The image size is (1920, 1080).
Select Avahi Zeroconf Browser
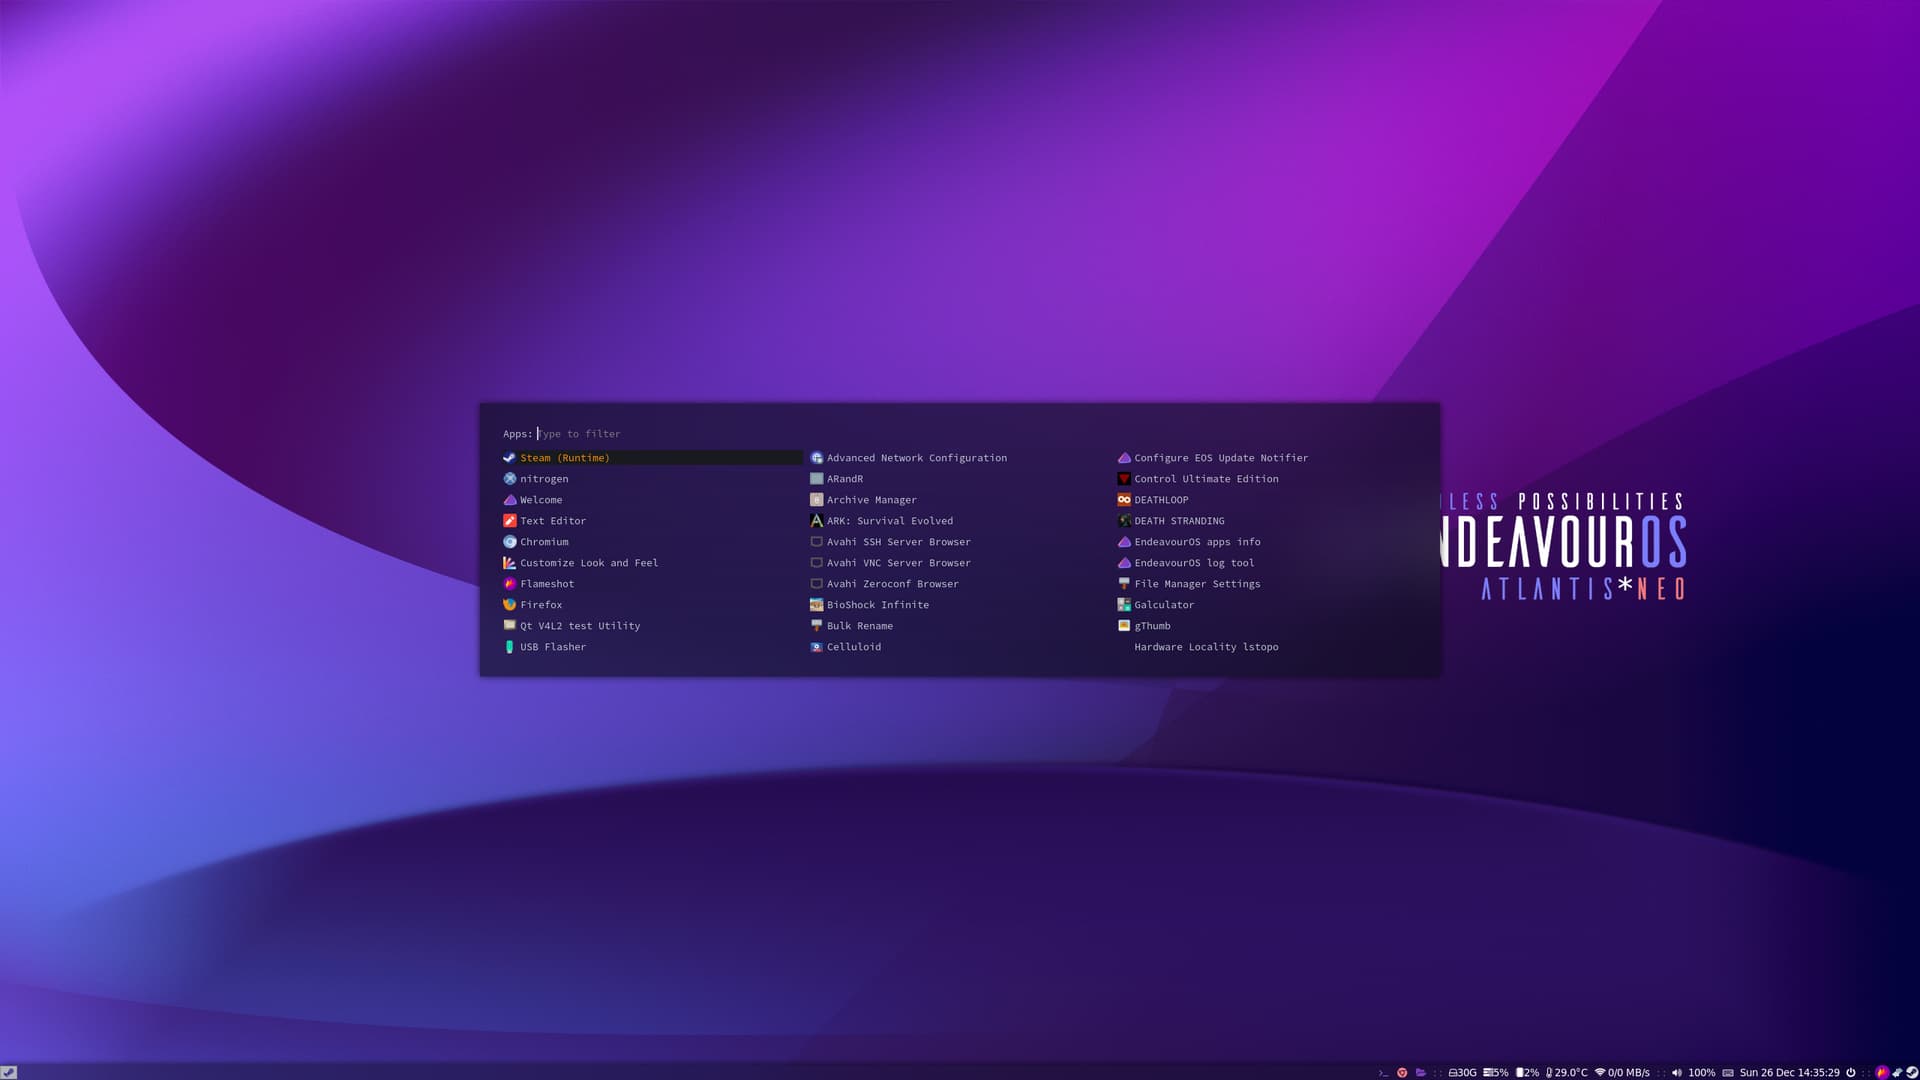click(958, 584)
